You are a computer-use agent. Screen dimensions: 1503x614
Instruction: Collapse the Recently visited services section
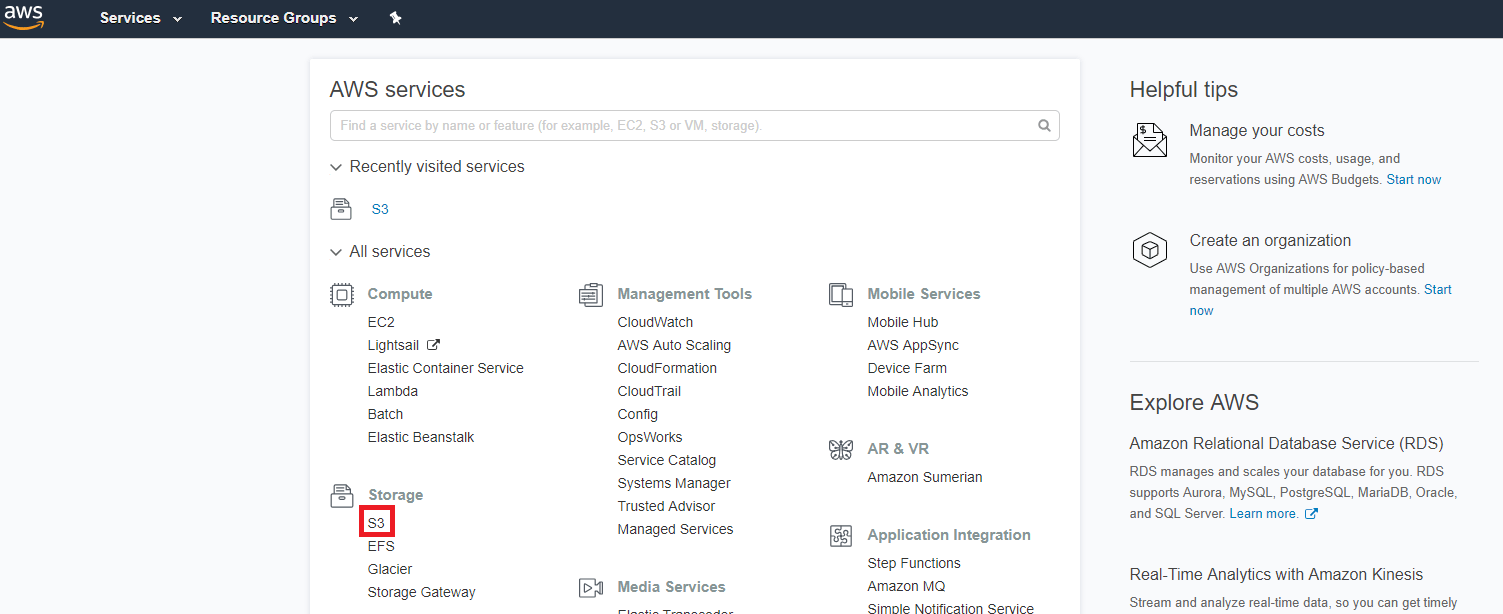point(336,166)
